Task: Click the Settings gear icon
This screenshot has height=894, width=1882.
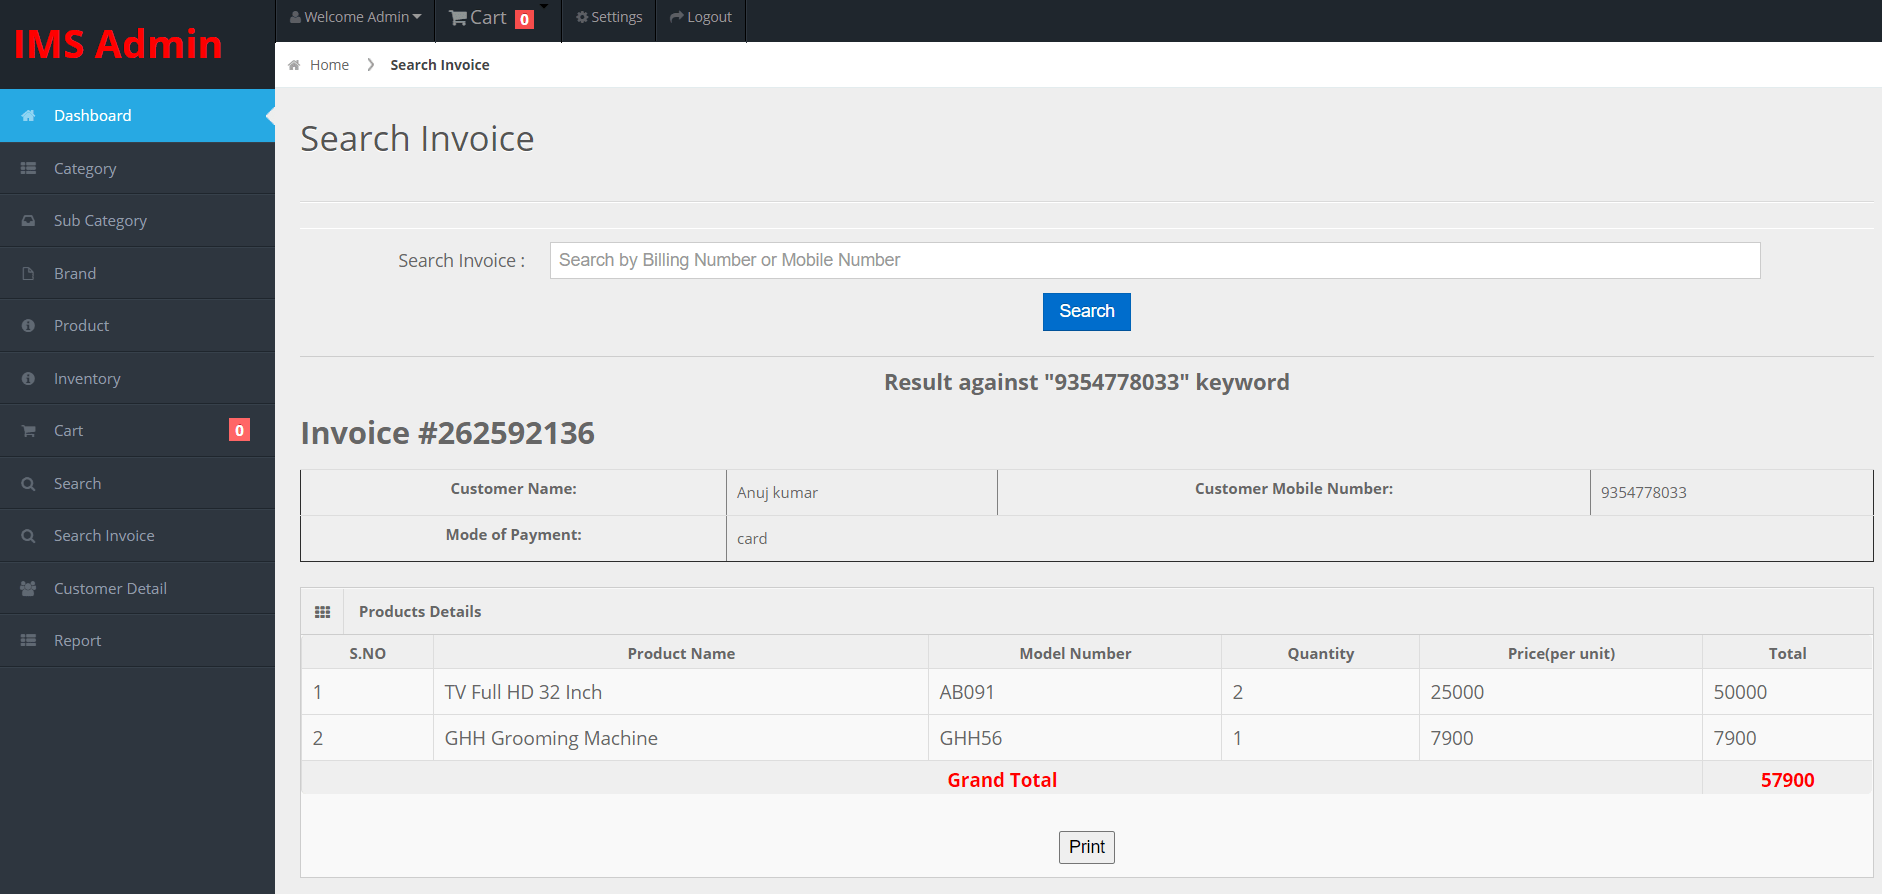Action: pyautogui.click(x=582, y=17)
